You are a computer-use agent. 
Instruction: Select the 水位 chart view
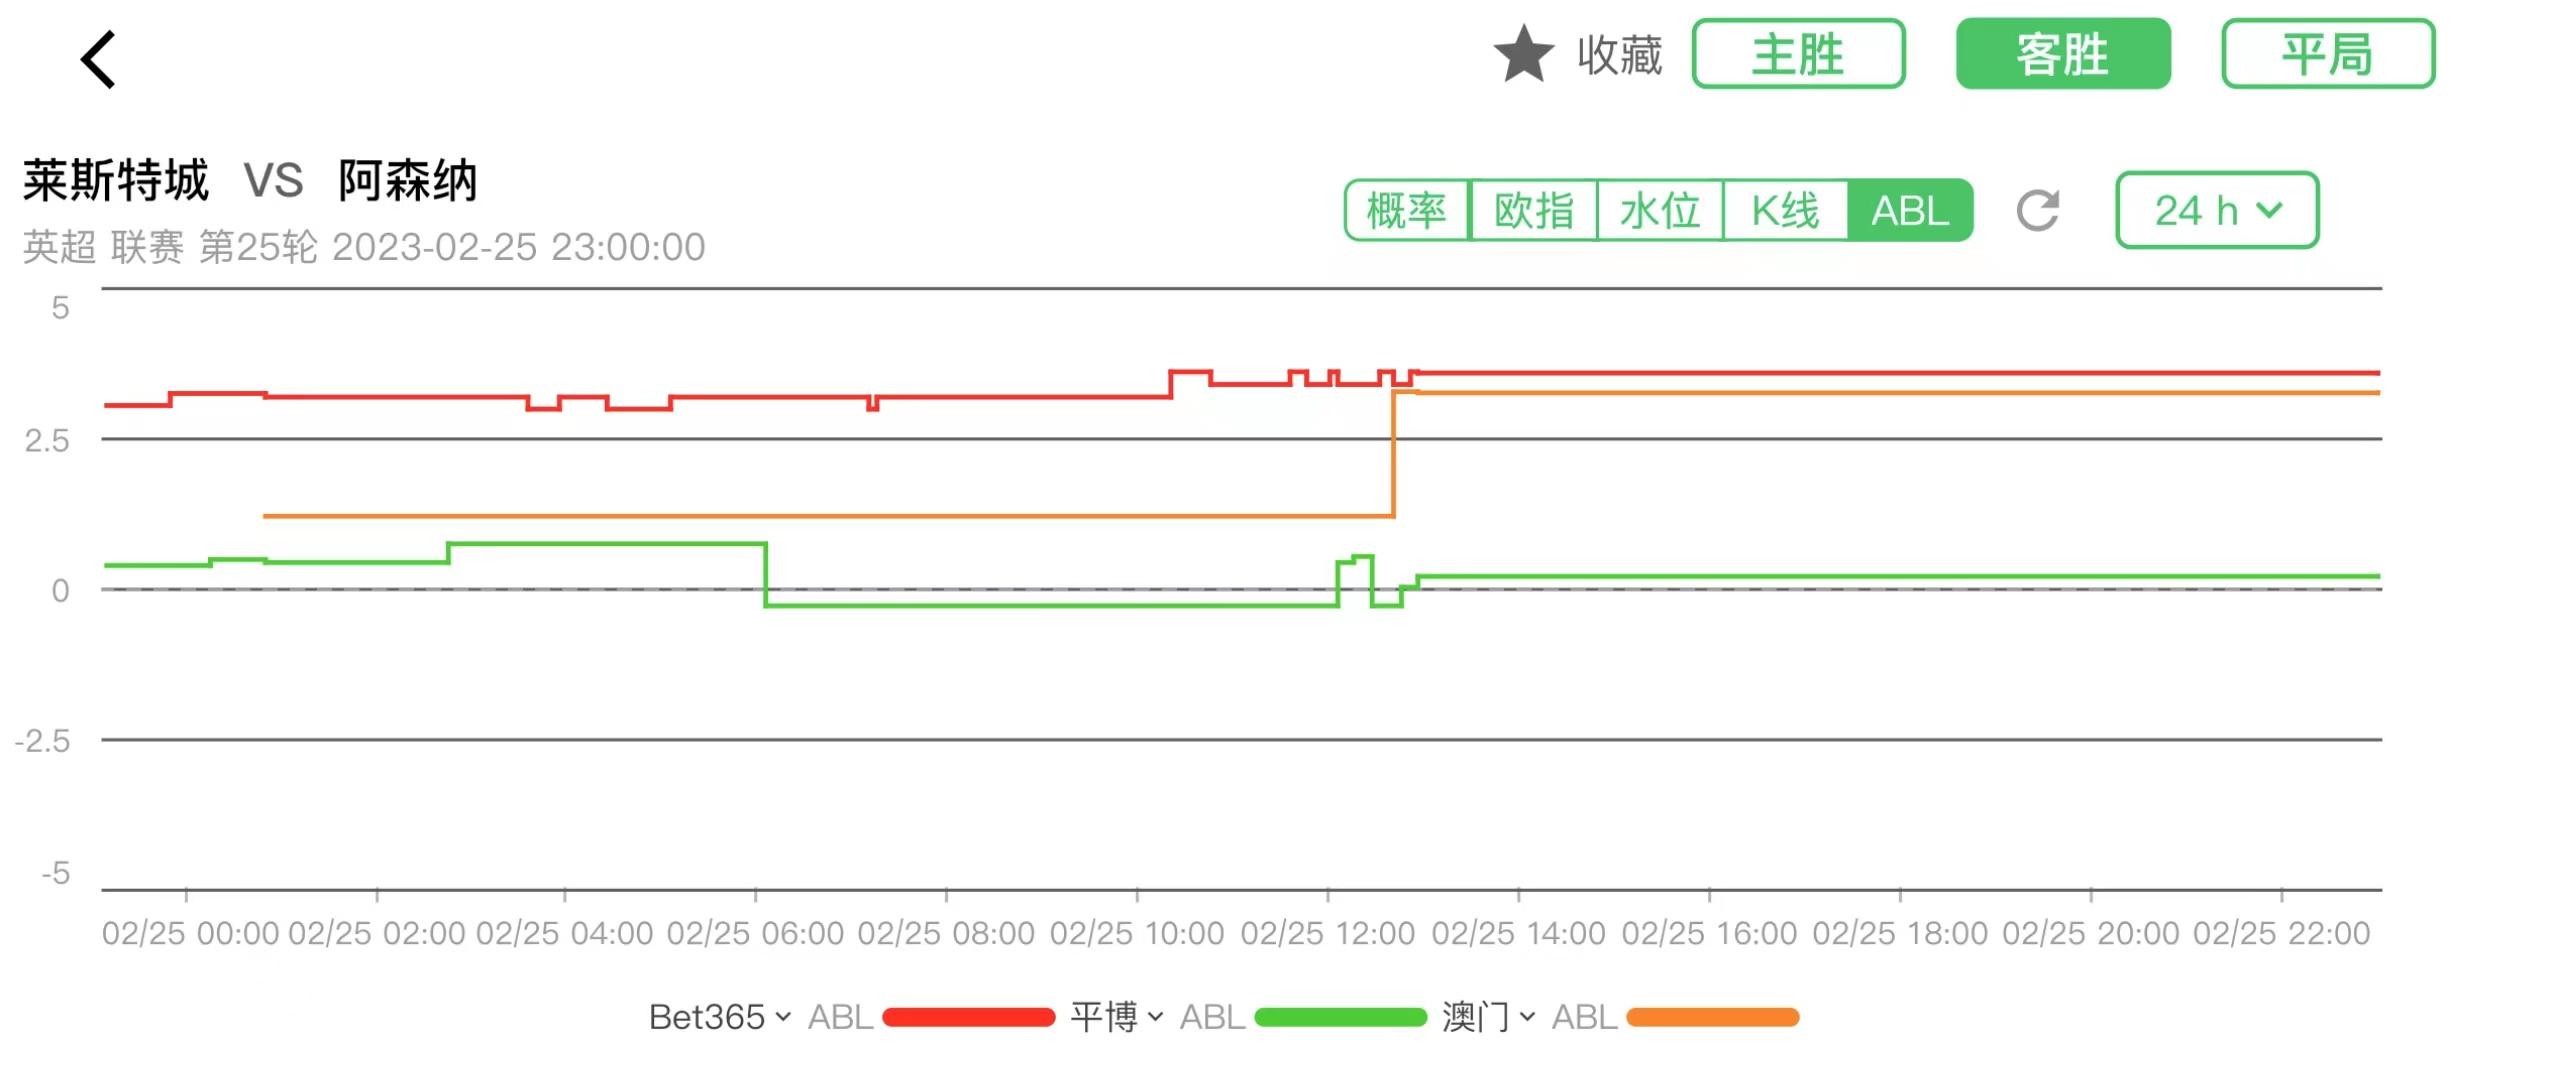tap(1661, 210)
